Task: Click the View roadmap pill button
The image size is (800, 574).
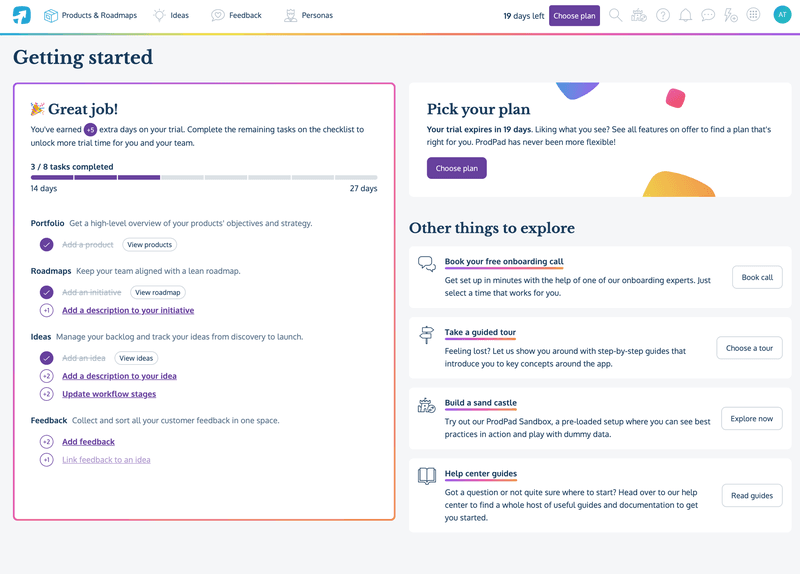Action: pyautogui.click(x=157, y=292)
